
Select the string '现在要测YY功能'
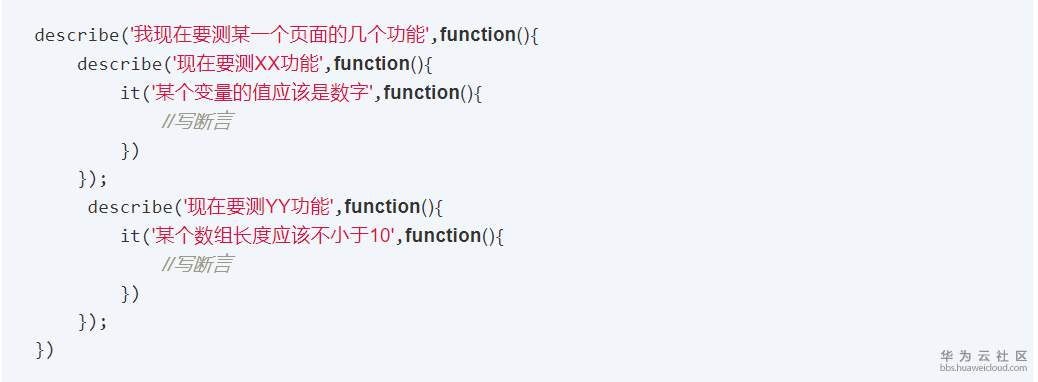(260, 207)
